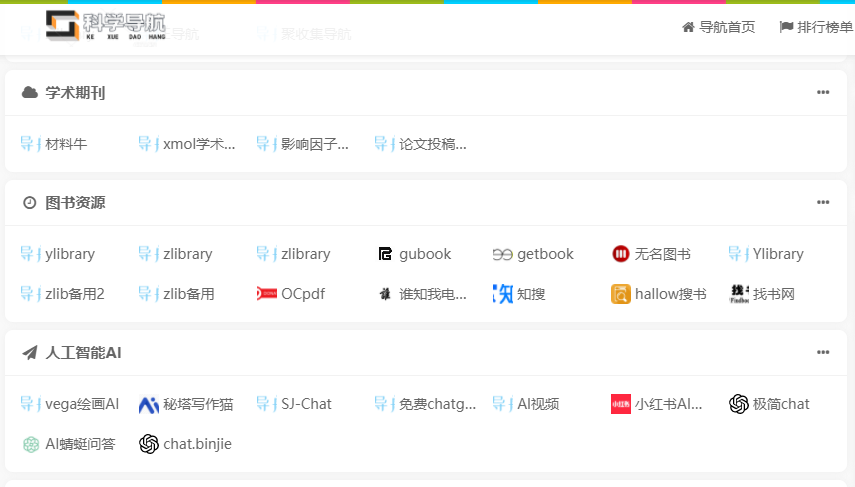Open the 谁知我电... link text

click(x=432, y=294)
